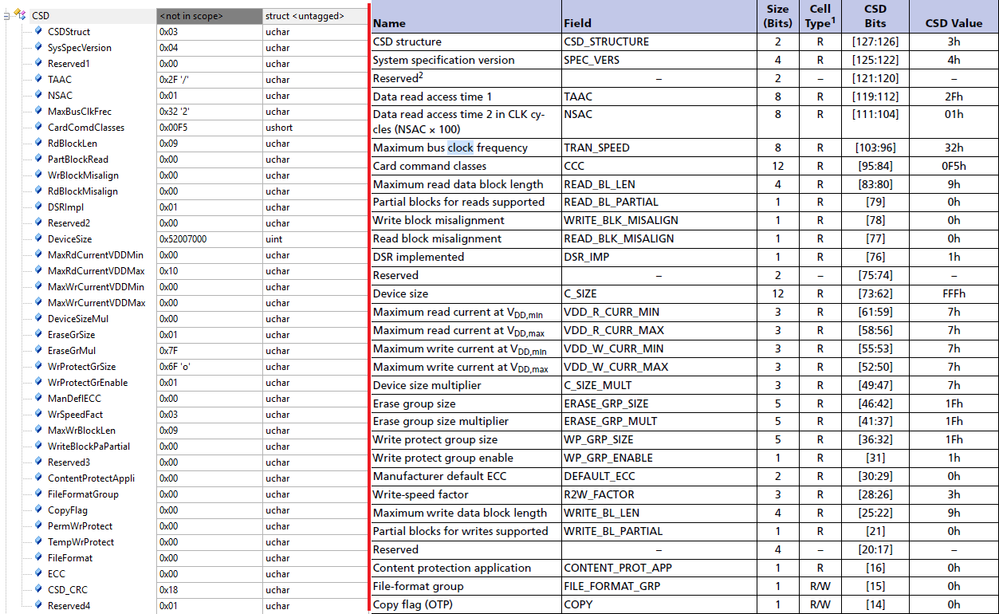Click the field icon beside EraseGrMul
The width and height of the screenshot is (999, 614).
coord(38,350)
